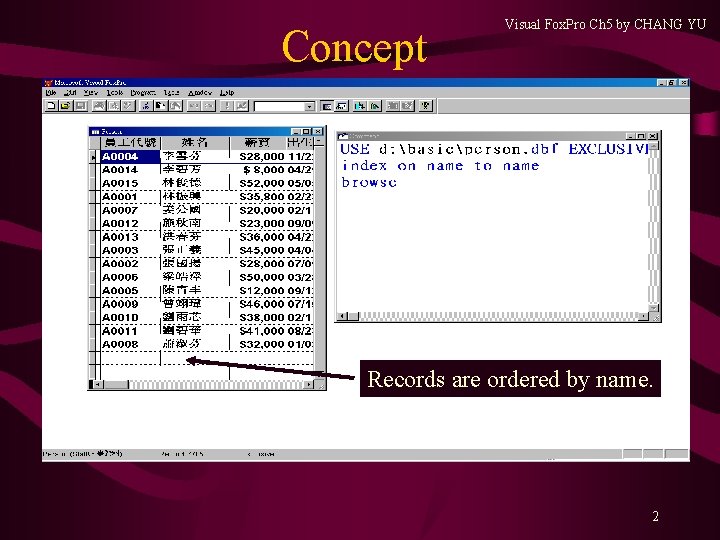Click Command window horizontal scrollbar left arrow
This screenshot has height=540, width=720.
pos(342,316)
